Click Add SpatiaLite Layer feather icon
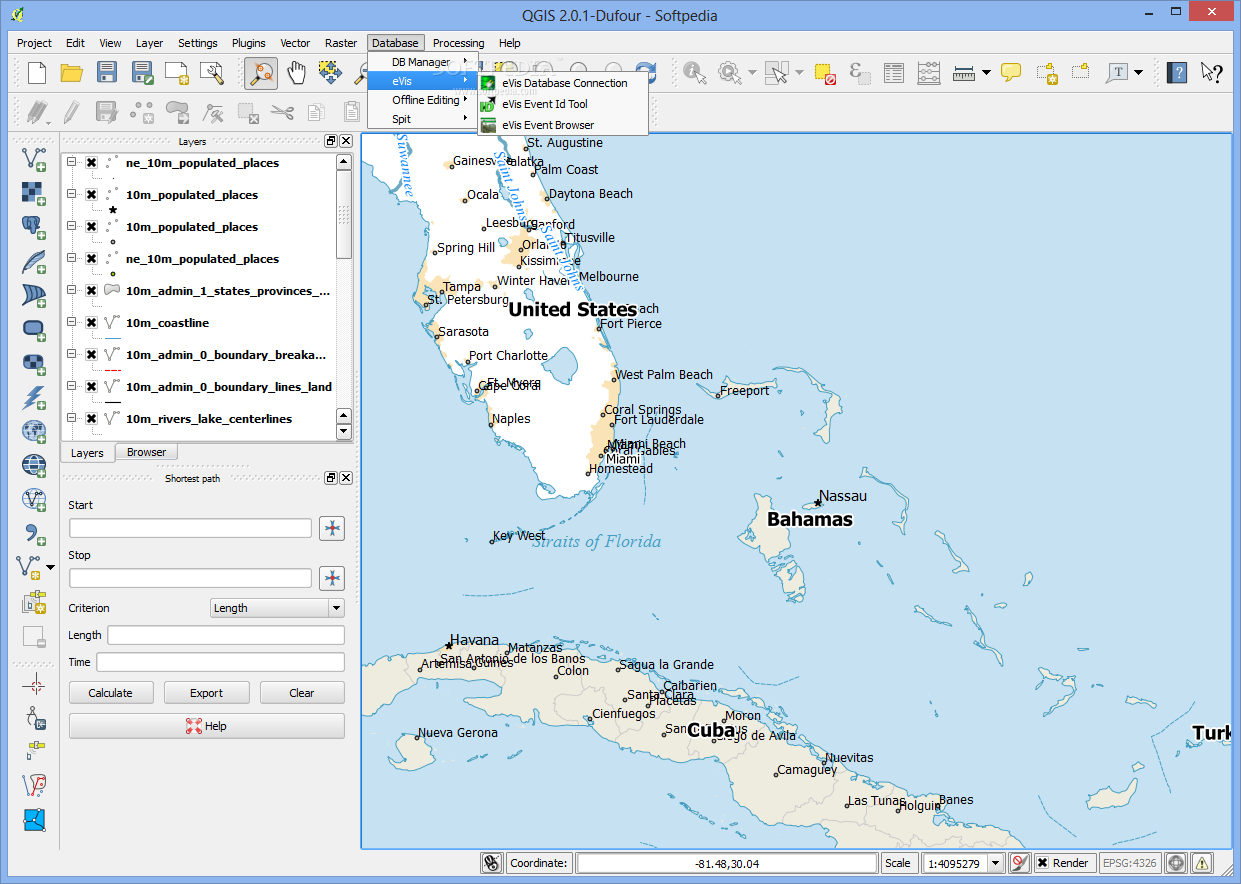This screenshot has height=884, width=1241. 34,260
